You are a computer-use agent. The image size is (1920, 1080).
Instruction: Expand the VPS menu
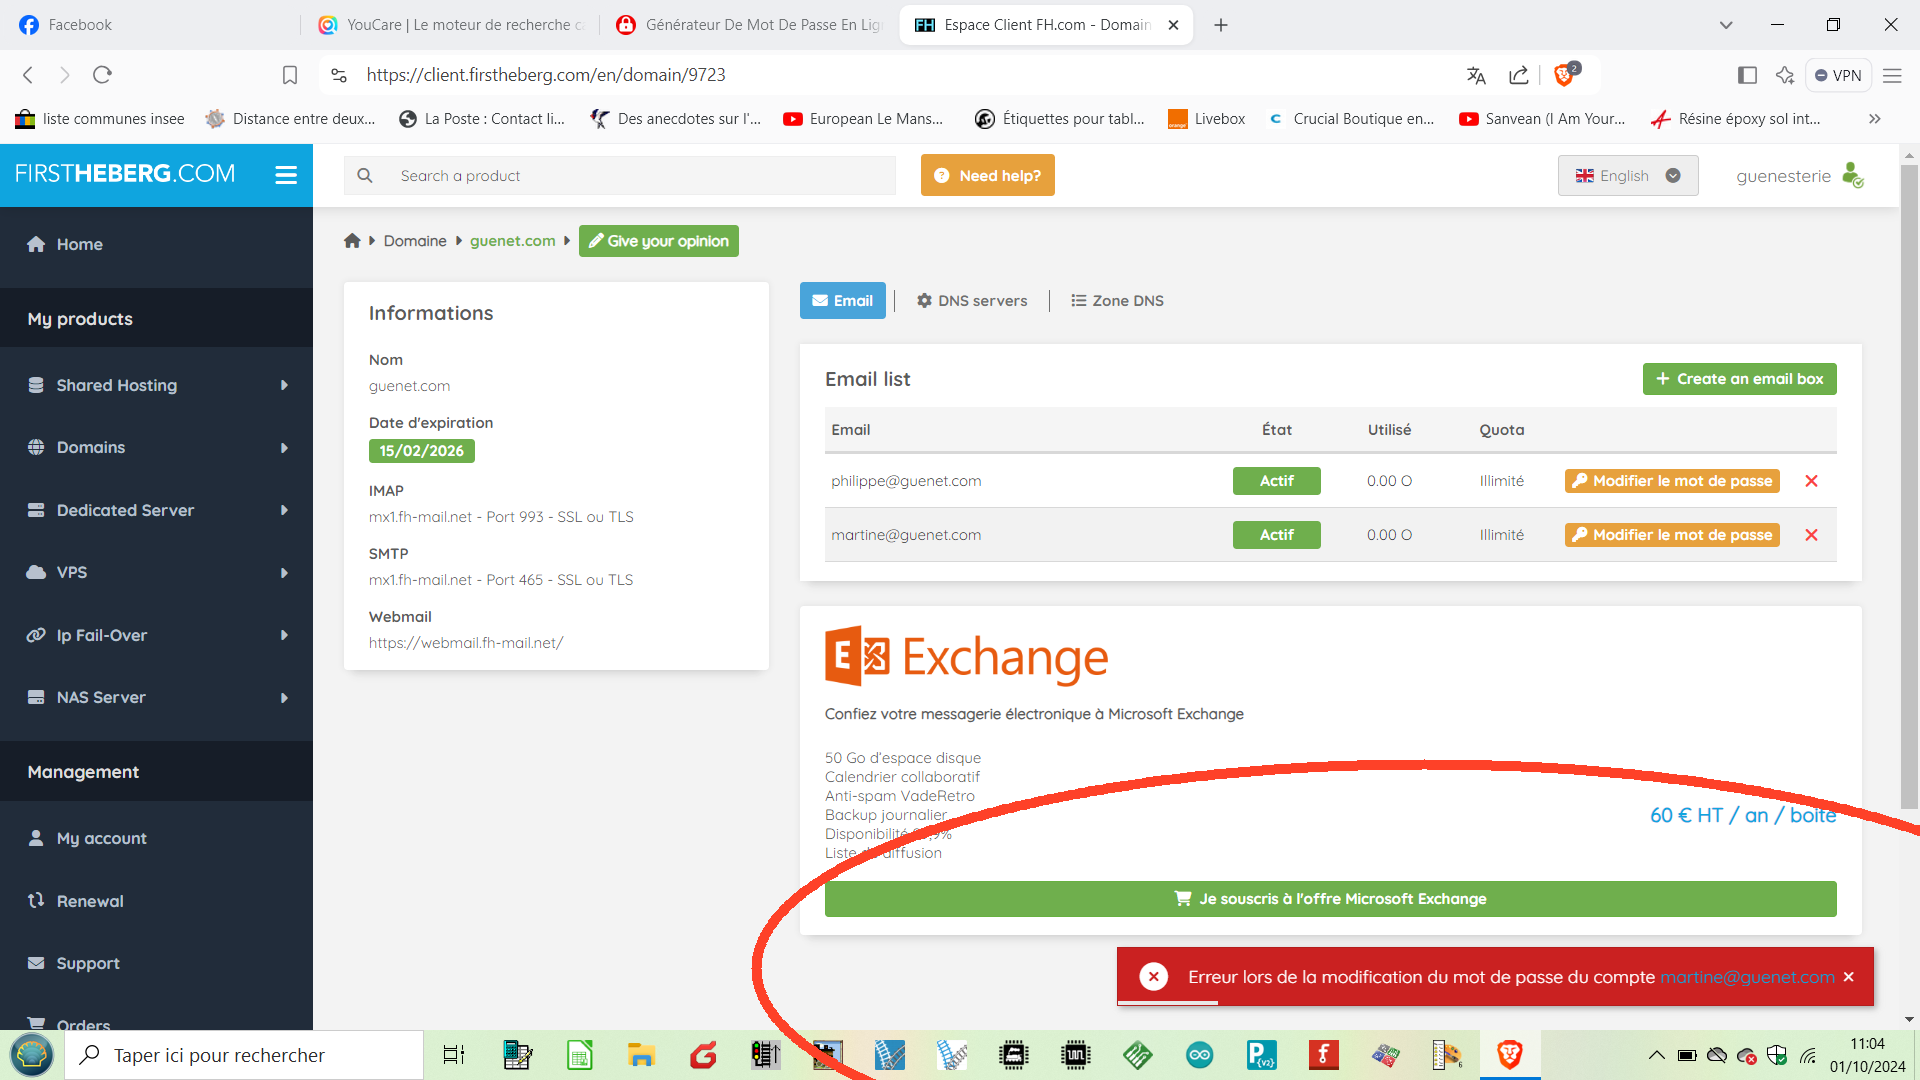point(157,572)
